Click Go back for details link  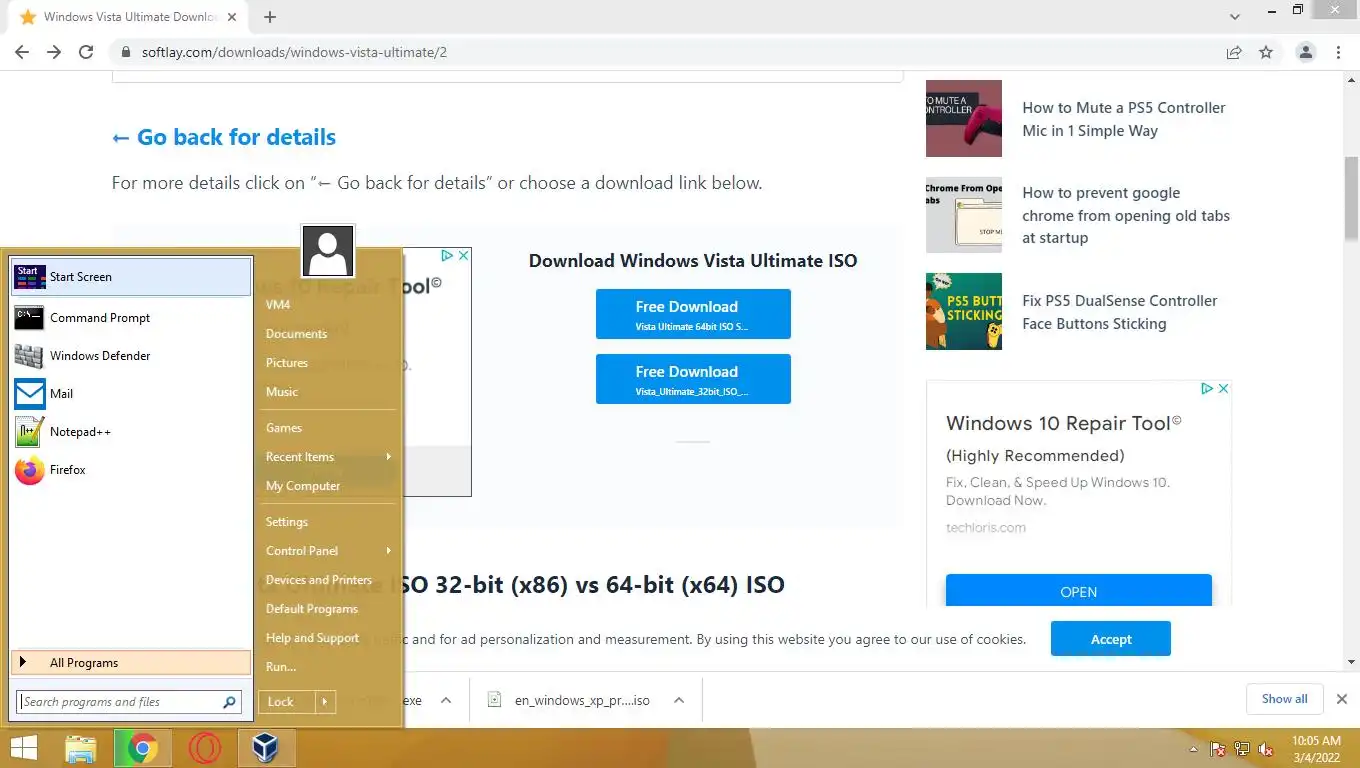point(224,137)
